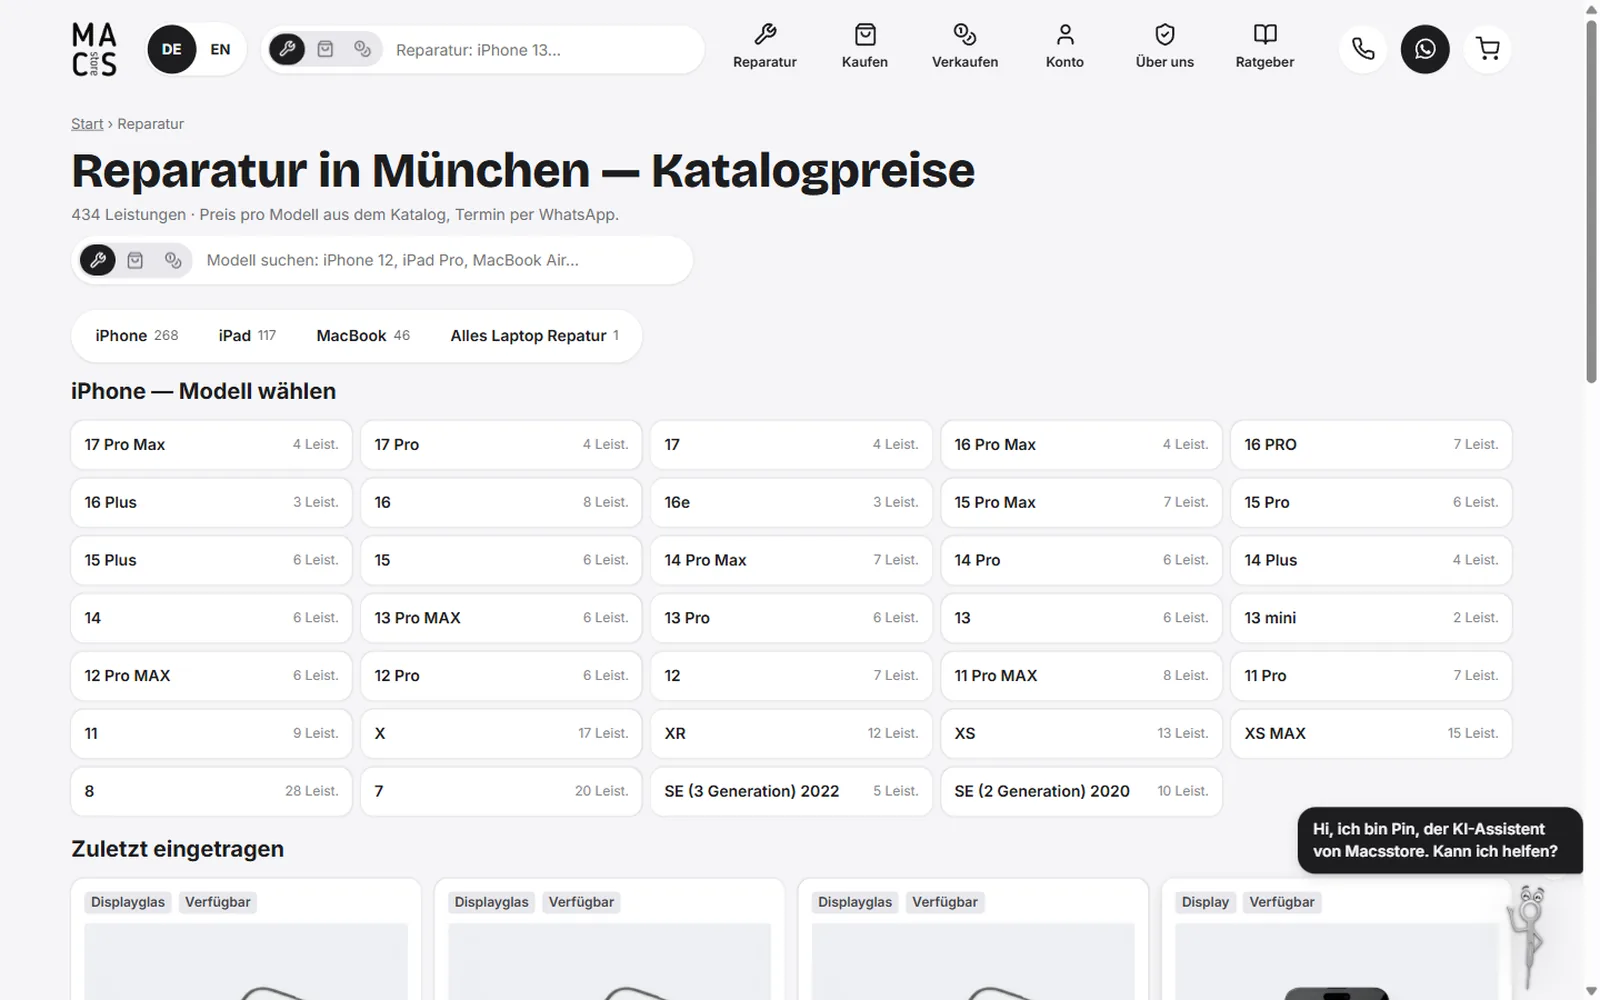Open the Konto user nav item

click(1065, 47)
